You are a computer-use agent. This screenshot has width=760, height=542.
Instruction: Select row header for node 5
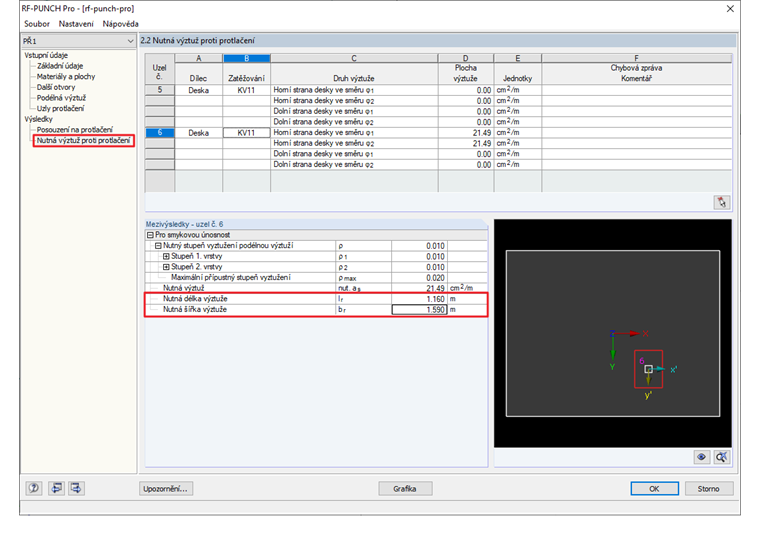click(159, 90)
